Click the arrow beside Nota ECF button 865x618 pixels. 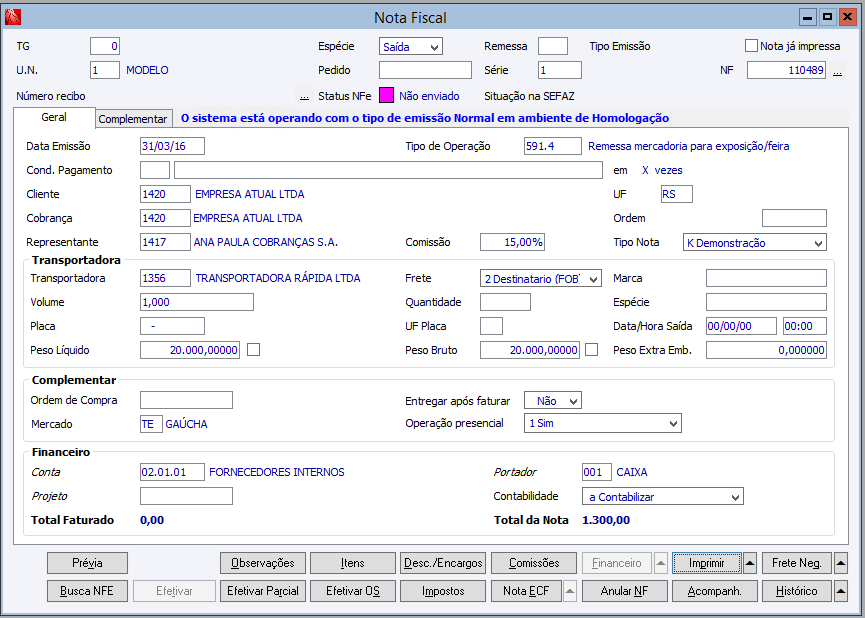coord(570,591)
